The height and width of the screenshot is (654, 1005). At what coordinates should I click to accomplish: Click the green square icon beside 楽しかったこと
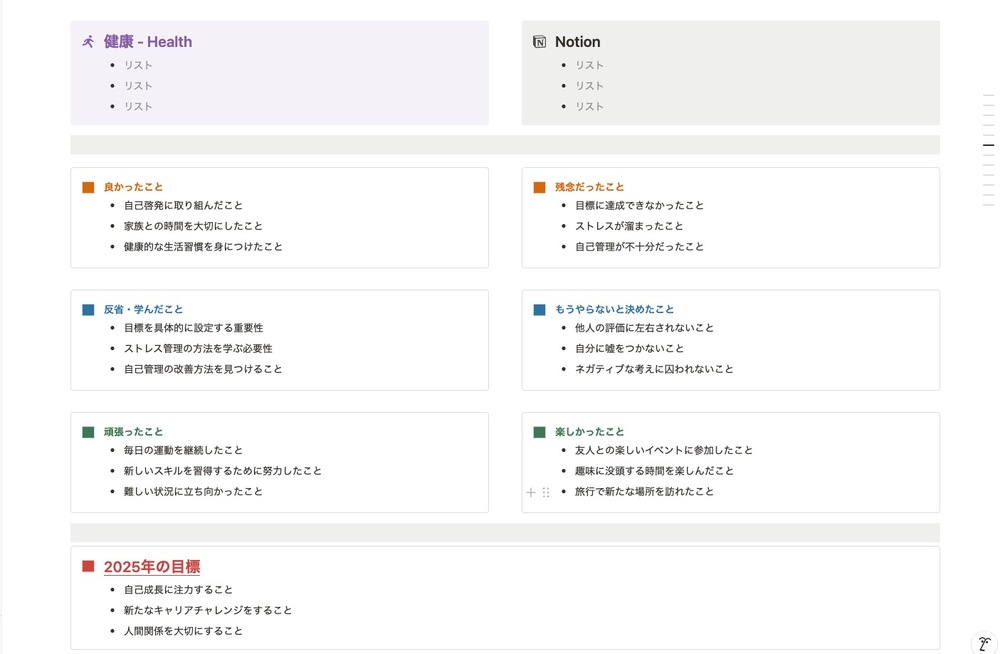[x=540, y=432]
